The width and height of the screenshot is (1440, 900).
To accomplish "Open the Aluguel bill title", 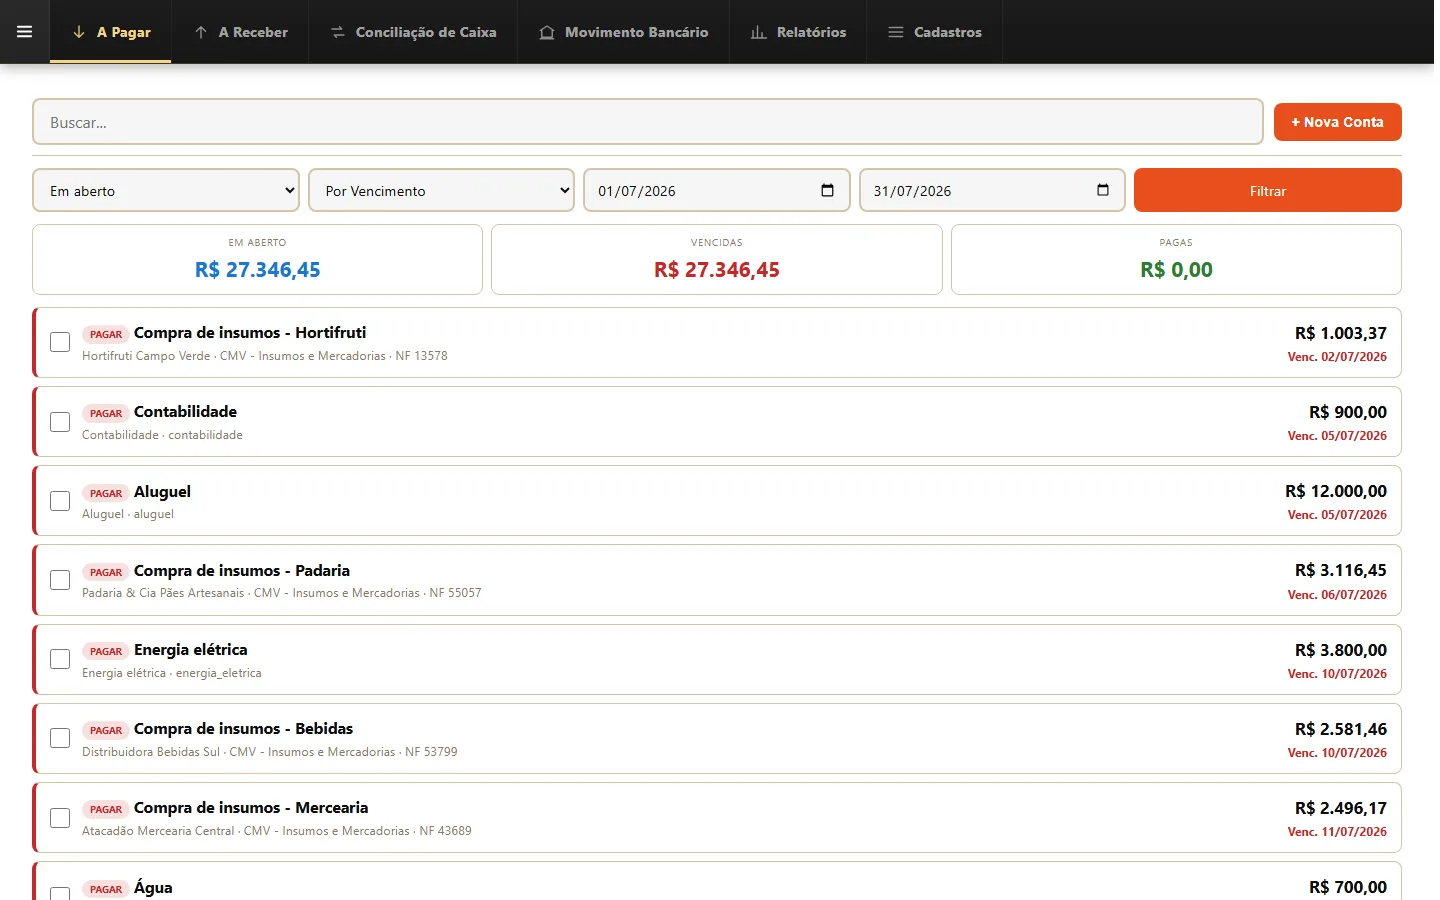I will (x=162, y=491).
